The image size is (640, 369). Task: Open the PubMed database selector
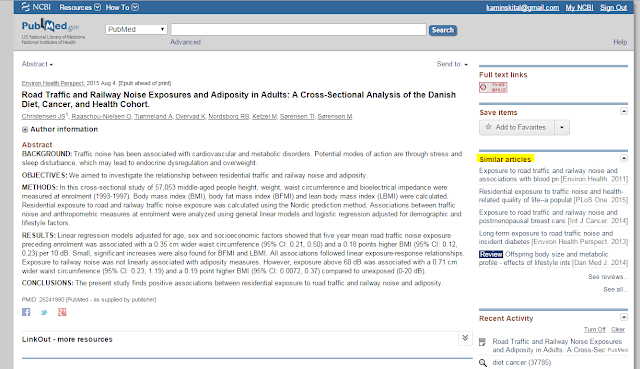[136, 29]
